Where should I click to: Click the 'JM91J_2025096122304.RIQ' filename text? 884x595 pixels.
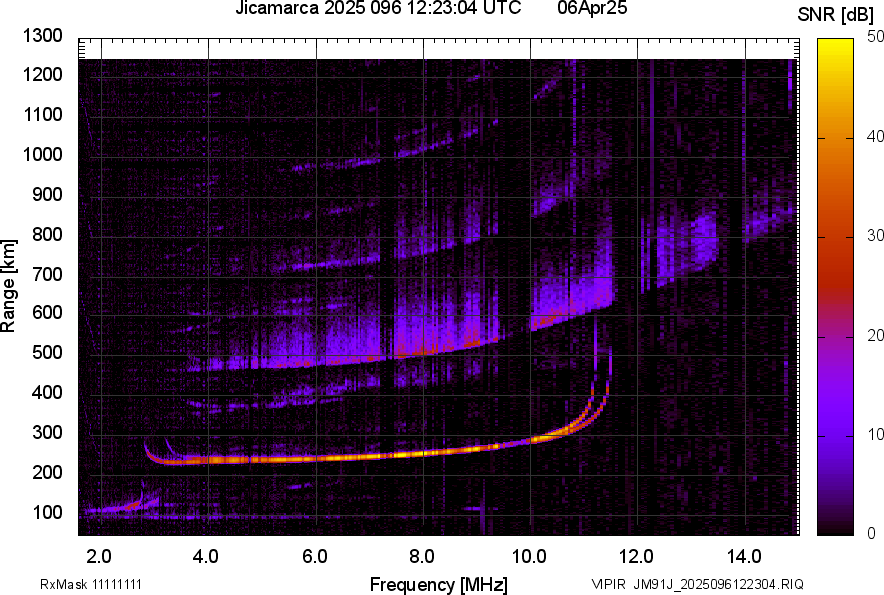click(x=718, y=584)
